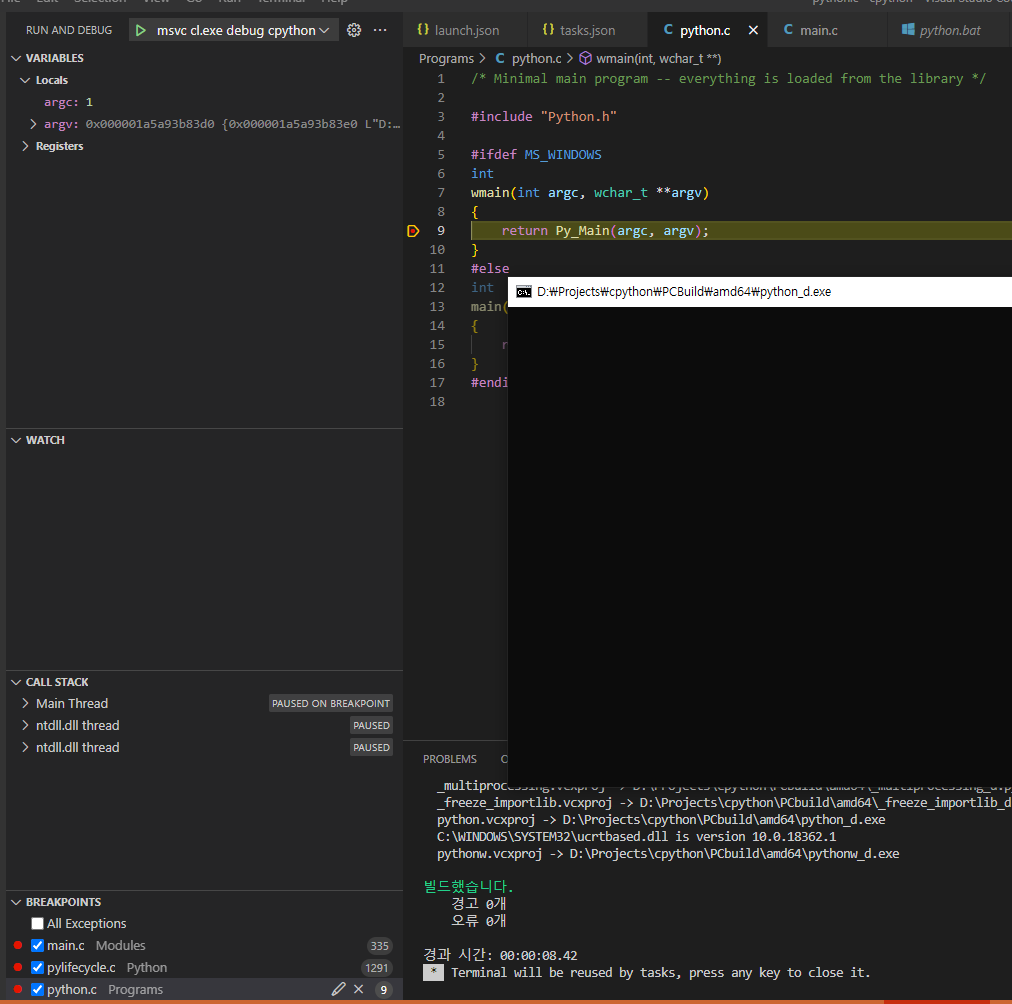Viewport: 1012px width, 1004px height.
Task: Switch to the launch.json tab
Action: point(466,30)
